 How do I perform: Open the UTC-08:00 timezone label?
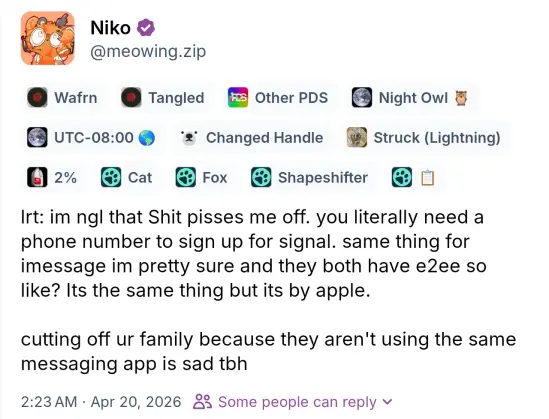click(x=91, y=138)
